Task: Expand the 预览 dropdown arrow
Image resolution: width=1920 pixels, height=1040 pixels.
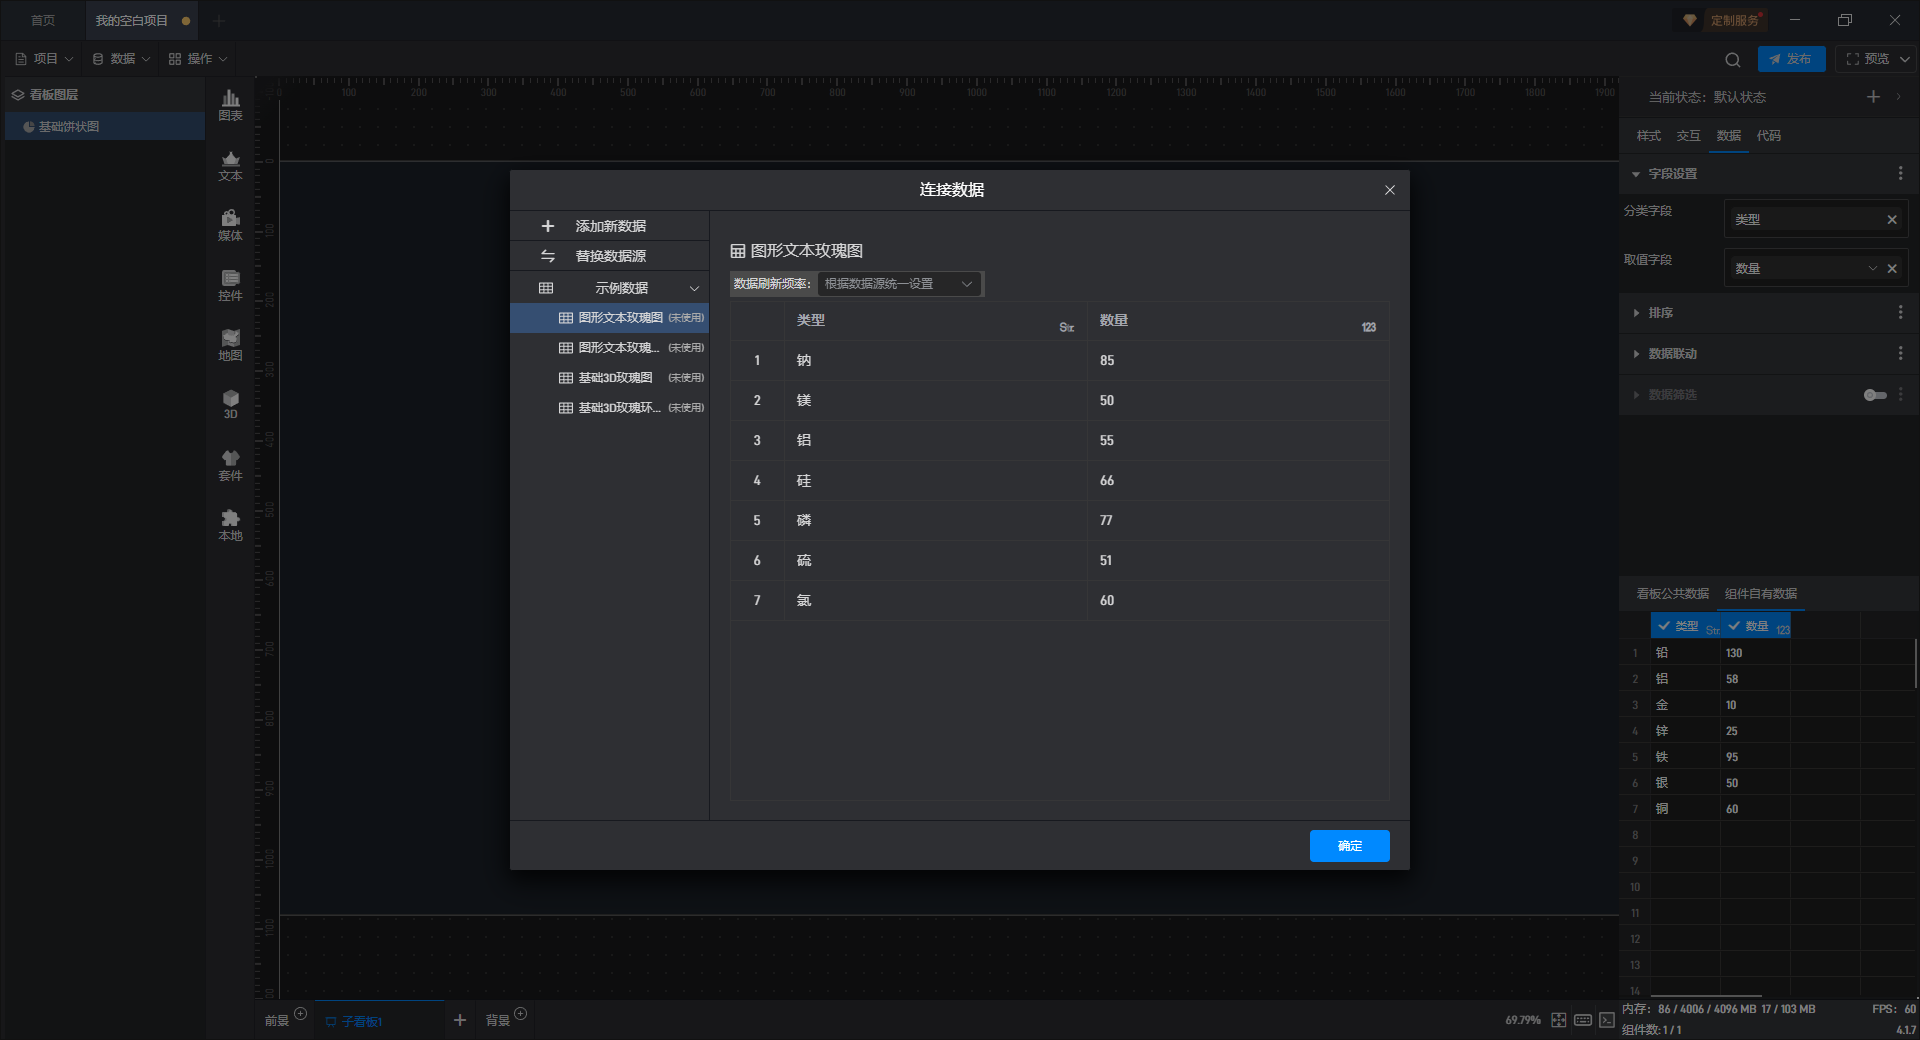Action: (x=1904, y=59)
